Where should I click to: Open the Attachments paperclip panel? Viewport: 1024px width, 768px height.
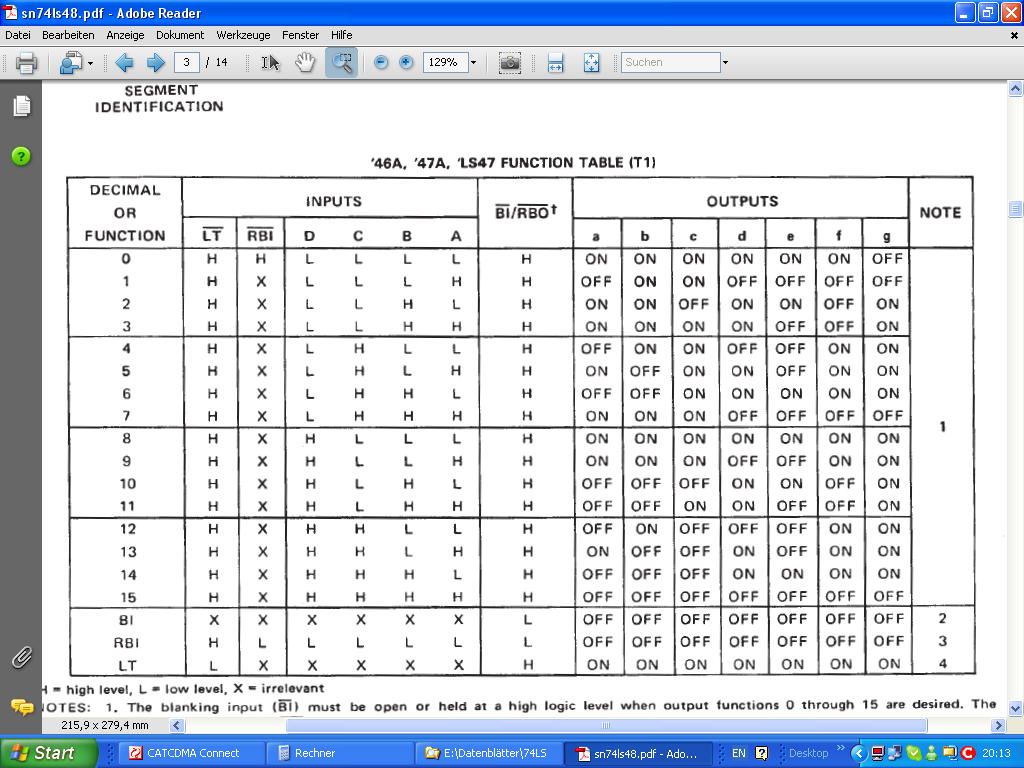click(x=22, y=658)
